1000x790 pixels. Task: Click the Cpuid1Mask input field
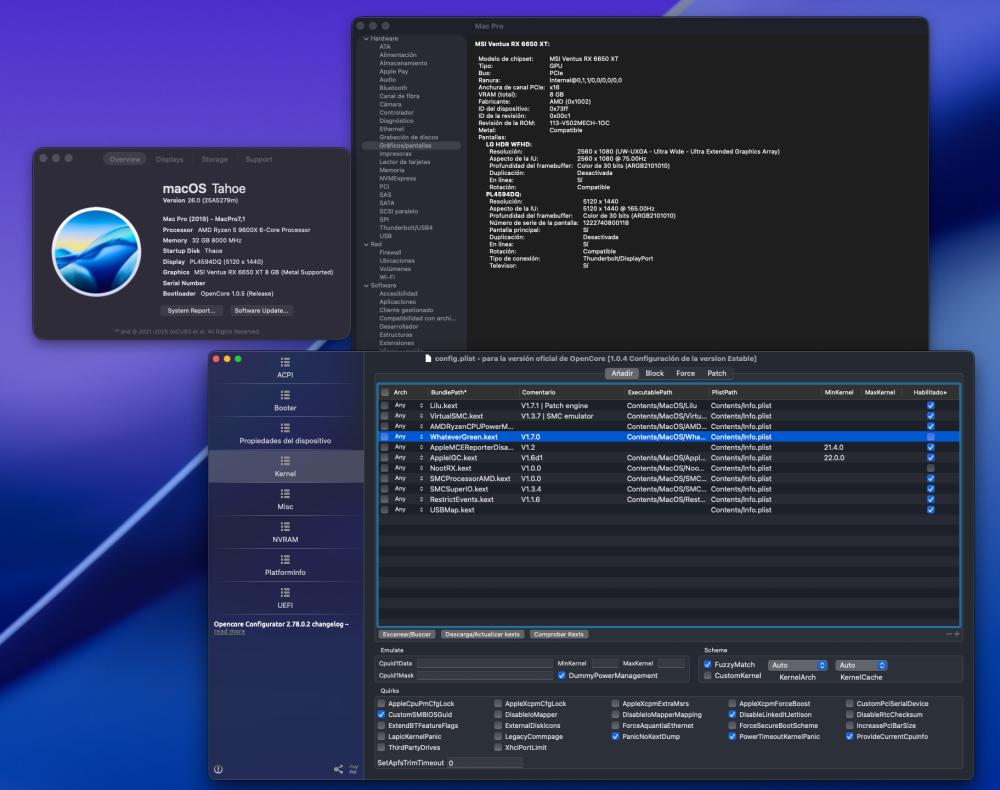pos(485,675)
